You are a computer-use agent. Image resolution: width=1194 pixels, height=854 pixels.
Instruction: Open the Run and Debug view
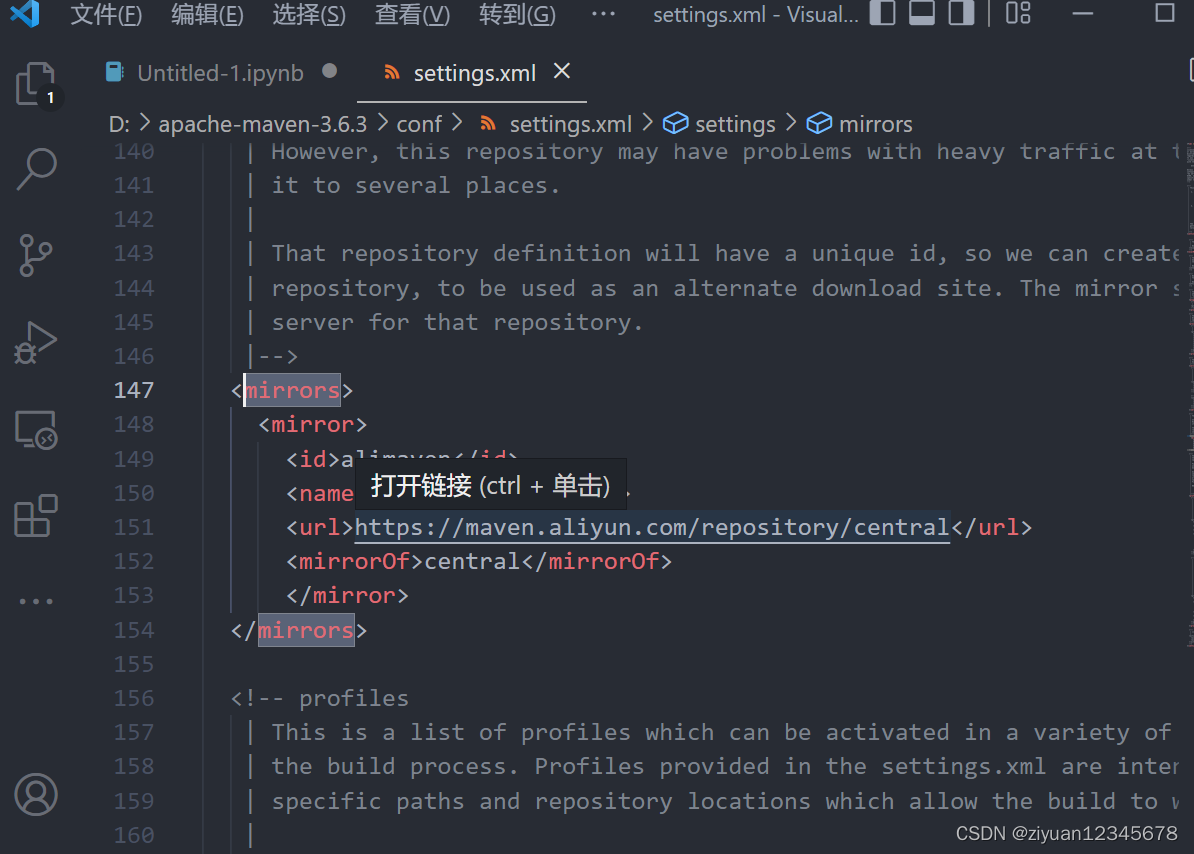(x=36, y=343)
